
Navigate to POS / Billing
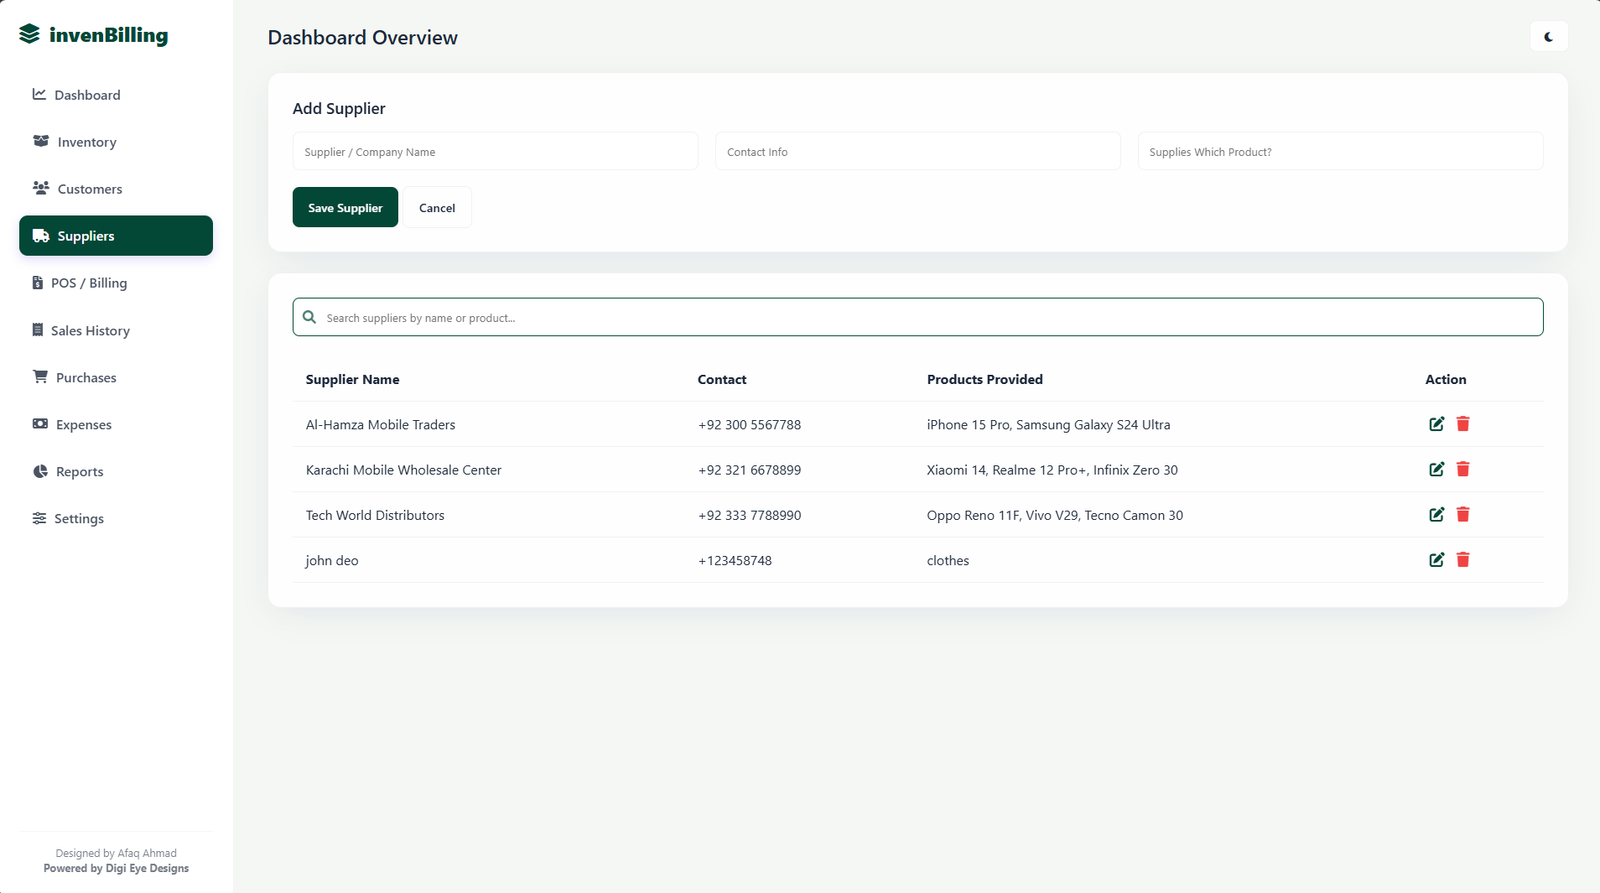(x=89, y=283)
